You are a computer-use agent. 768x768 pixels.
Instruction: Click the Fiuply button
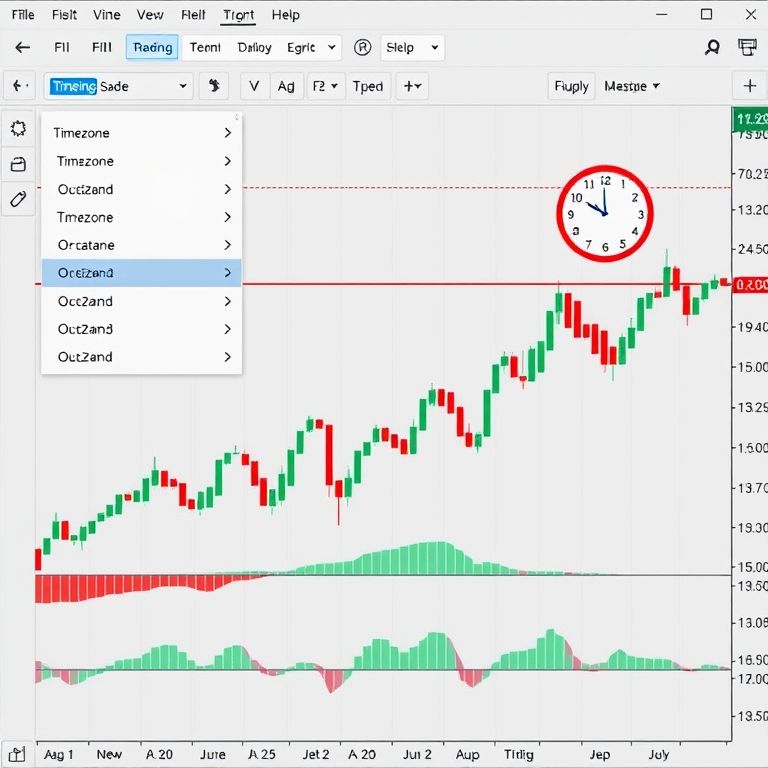pyautogui.click(x=571, y=86)
